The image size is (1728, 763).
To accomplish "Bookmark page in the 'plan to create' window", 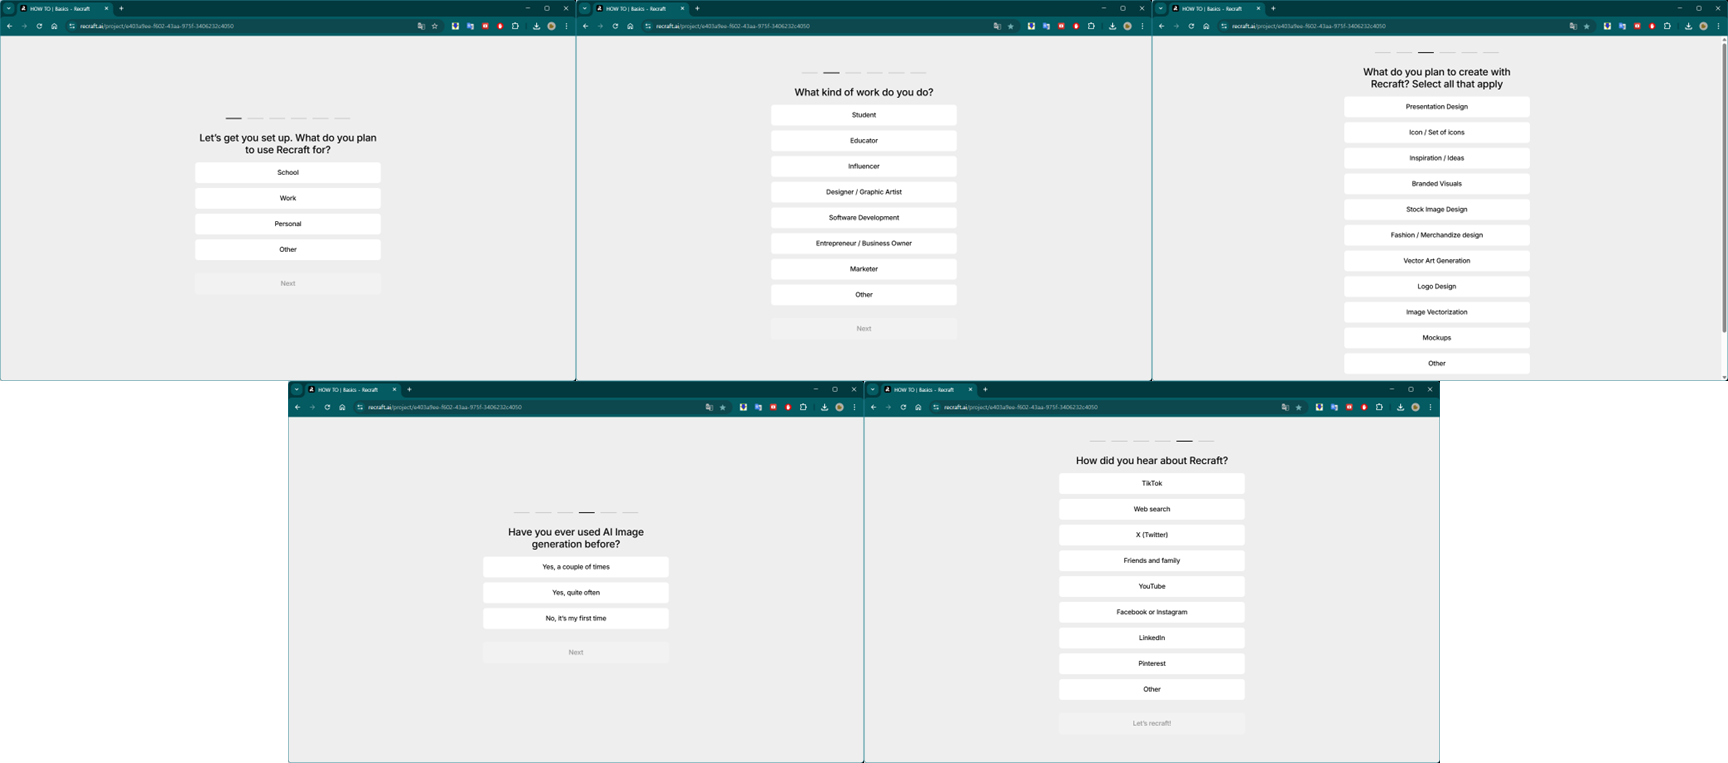I will click(1587, 26).
